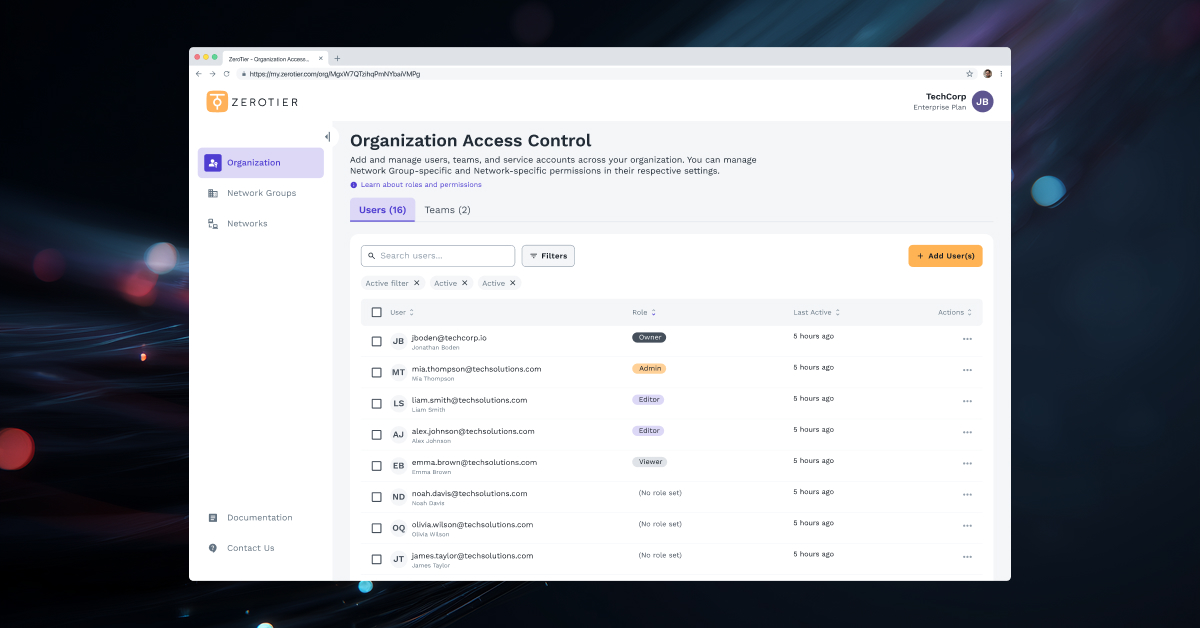Click the Add User(s) button
The width and height of the screenshot is (1200, 628).
944,255
